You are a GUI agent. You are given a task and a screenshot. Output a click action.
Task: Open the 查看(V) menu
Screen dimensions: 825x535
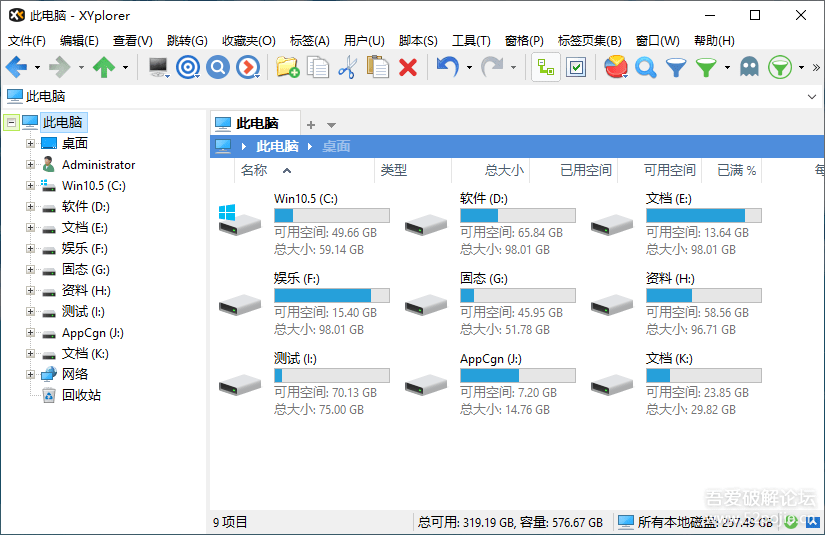tap(133, 41)
